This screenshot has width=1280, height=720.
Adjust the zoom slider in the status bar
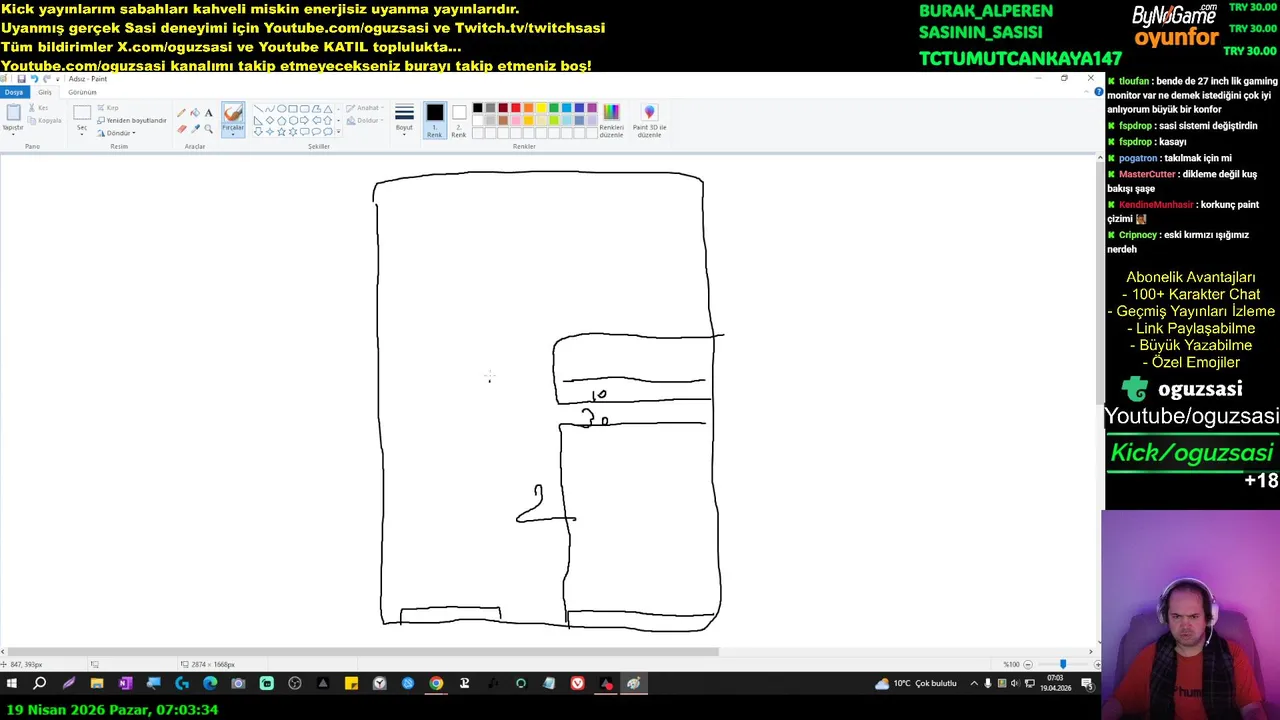point(1062,664)
